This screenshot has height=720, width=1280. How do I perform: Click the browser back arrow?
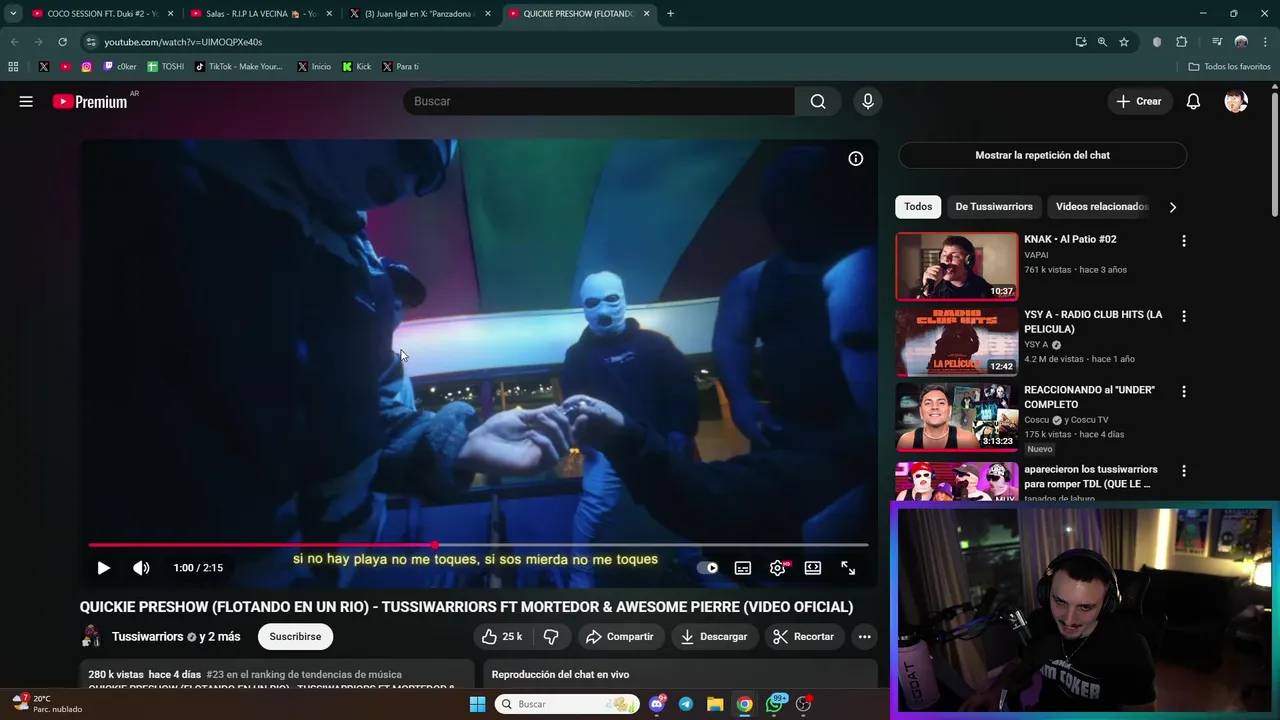(x=14, y=42)
